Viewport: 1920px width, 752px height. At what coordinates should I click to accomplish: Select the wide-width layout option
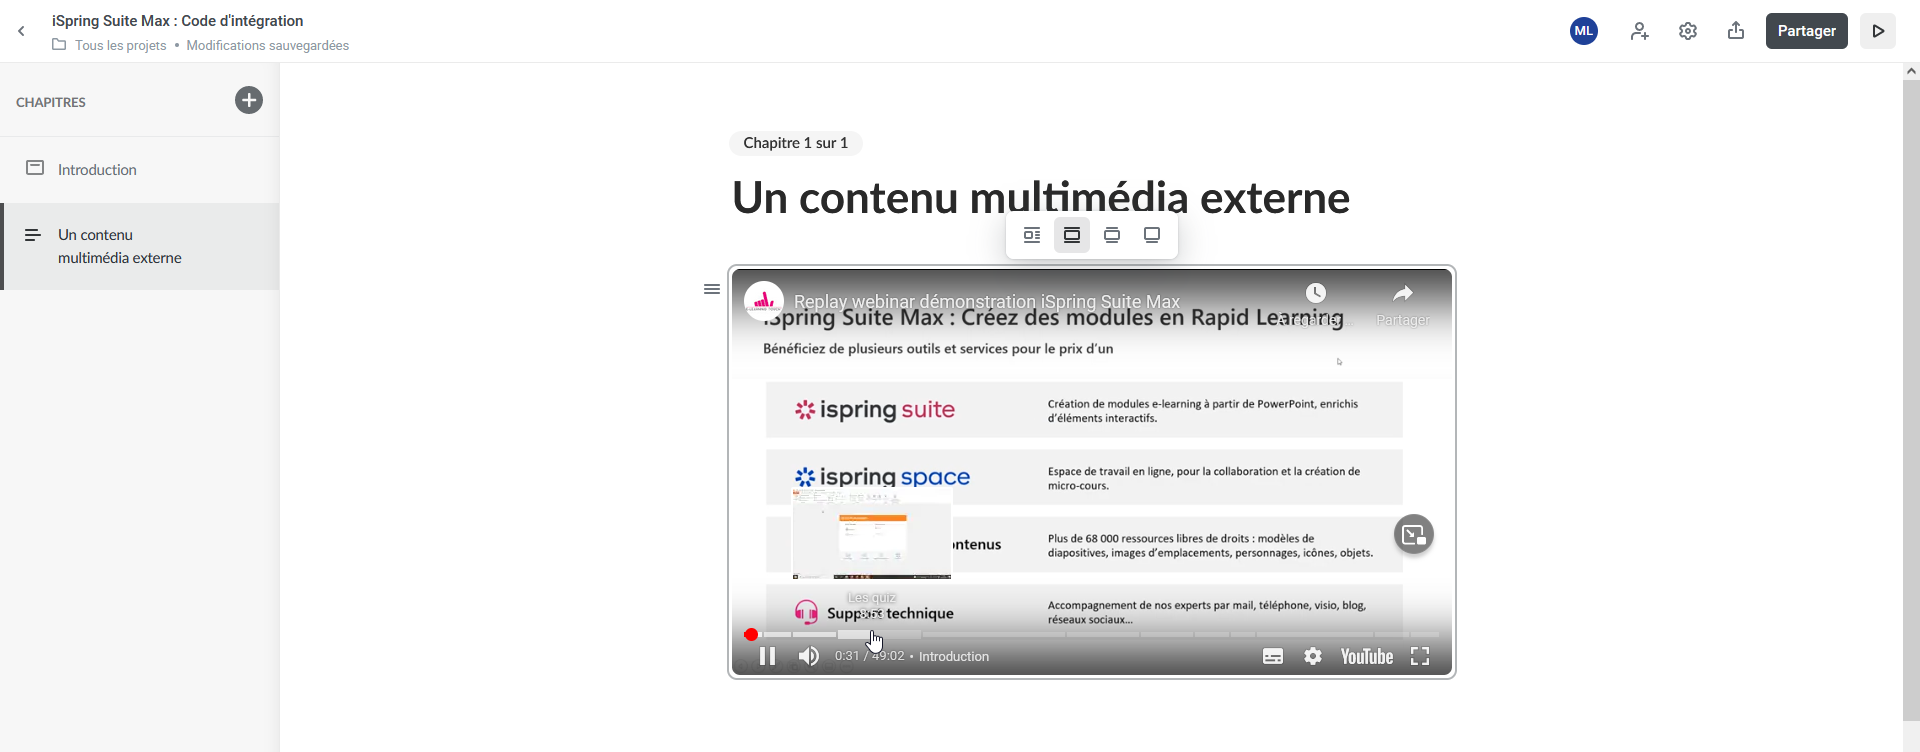pos(1112,235)
